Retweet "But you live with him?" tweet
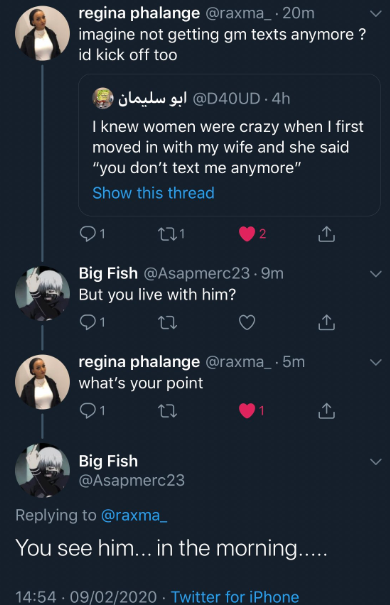390x605 pixels. pyautogui.click(x=168, y=323)
